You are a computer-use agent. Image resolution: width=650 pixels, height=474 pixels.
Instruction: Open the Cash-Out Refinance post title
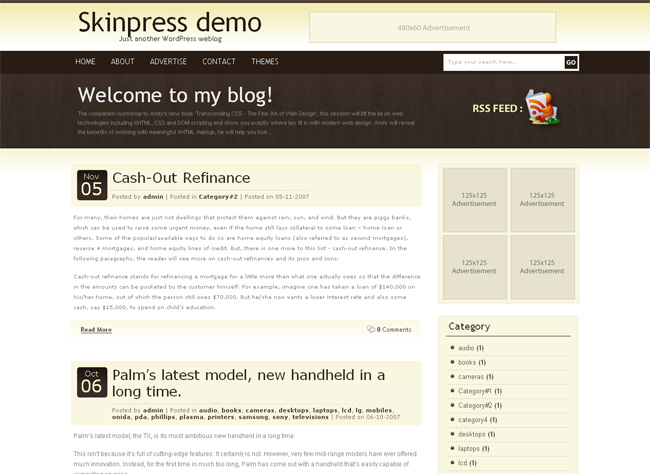point(181,178)
